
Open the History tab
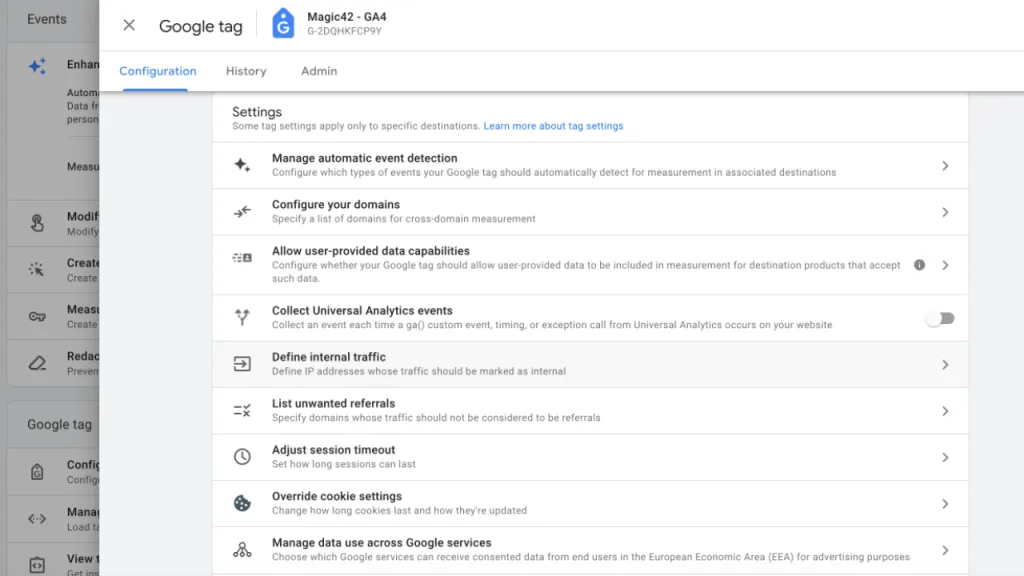(246, 71)
